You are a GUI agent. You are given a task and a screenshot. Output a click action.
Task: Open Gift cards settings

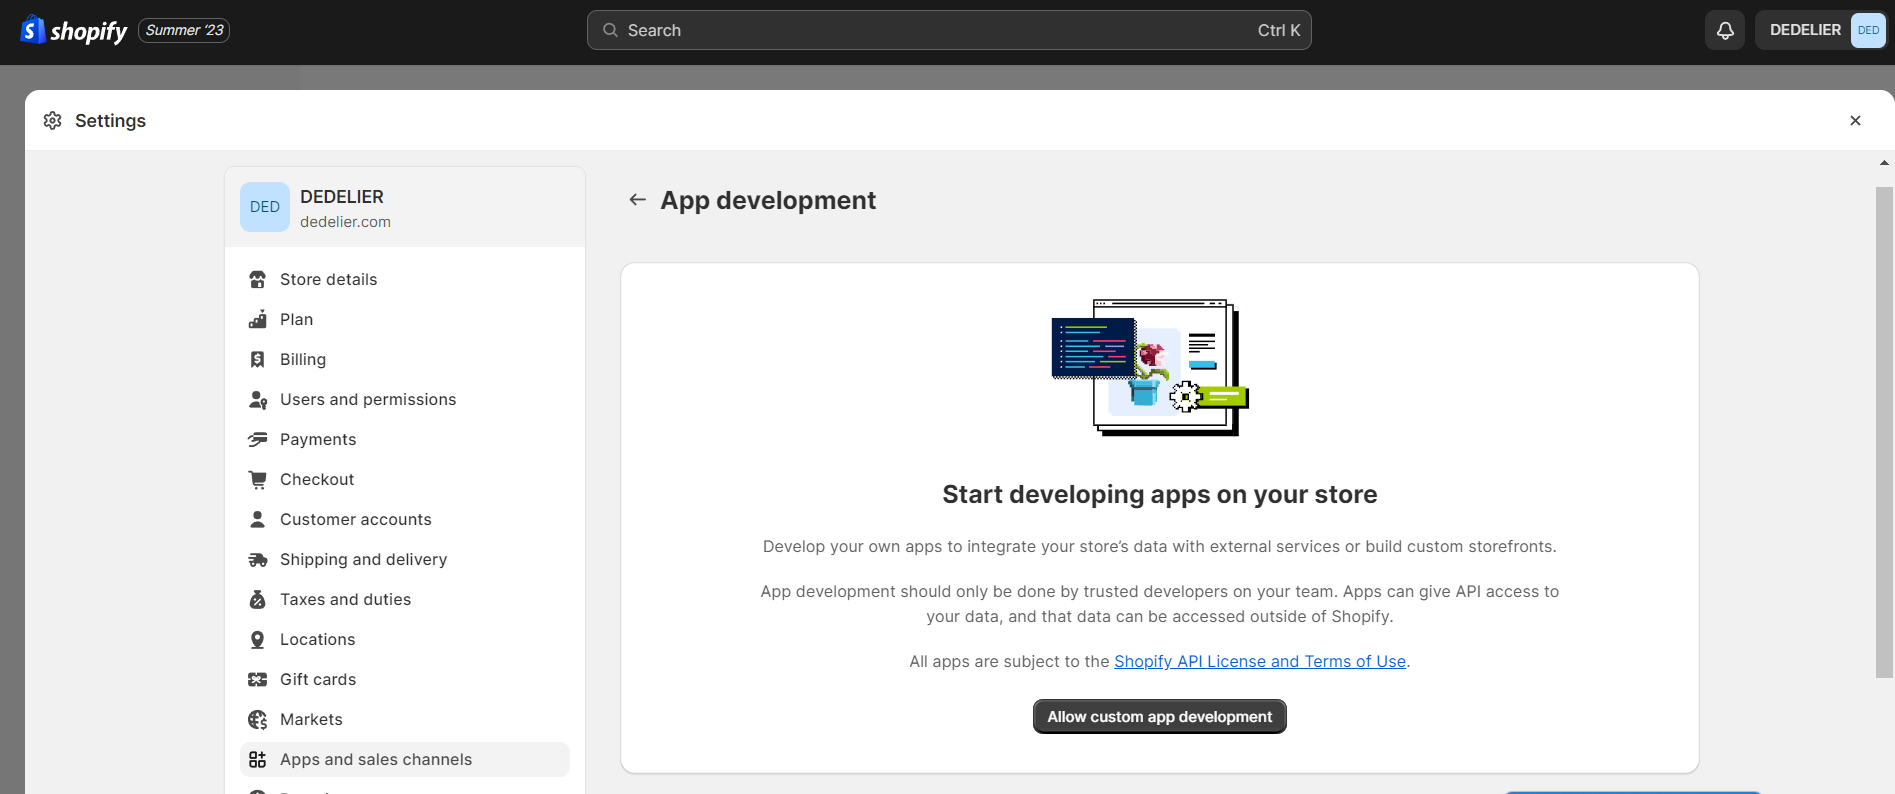click(405, 679)
